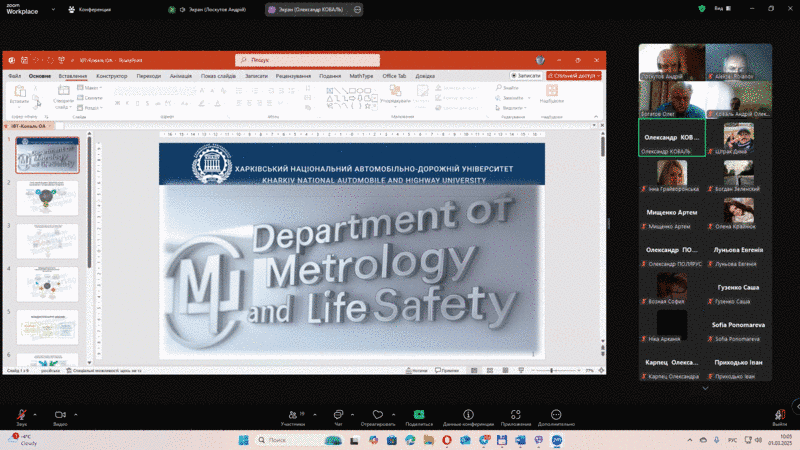Open the Zoom Workplace dropdown arrow
The image size is (800, 450).
[x=53, y=9]
